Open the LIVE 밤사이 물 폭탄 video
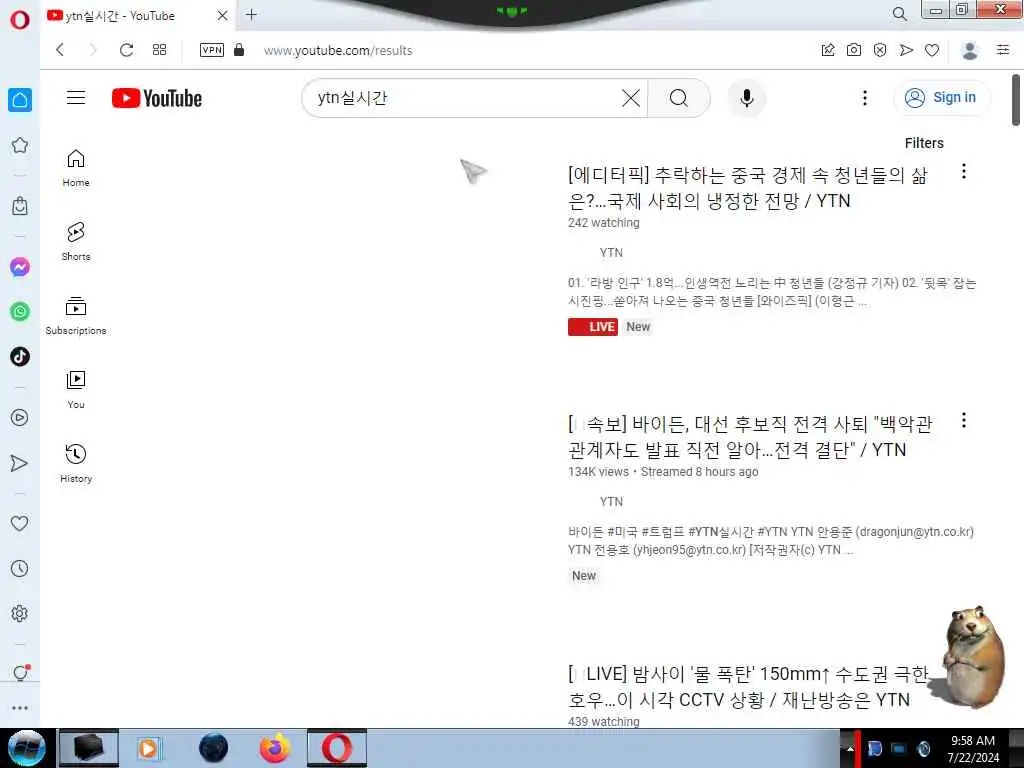 click(x=748, y=686)
